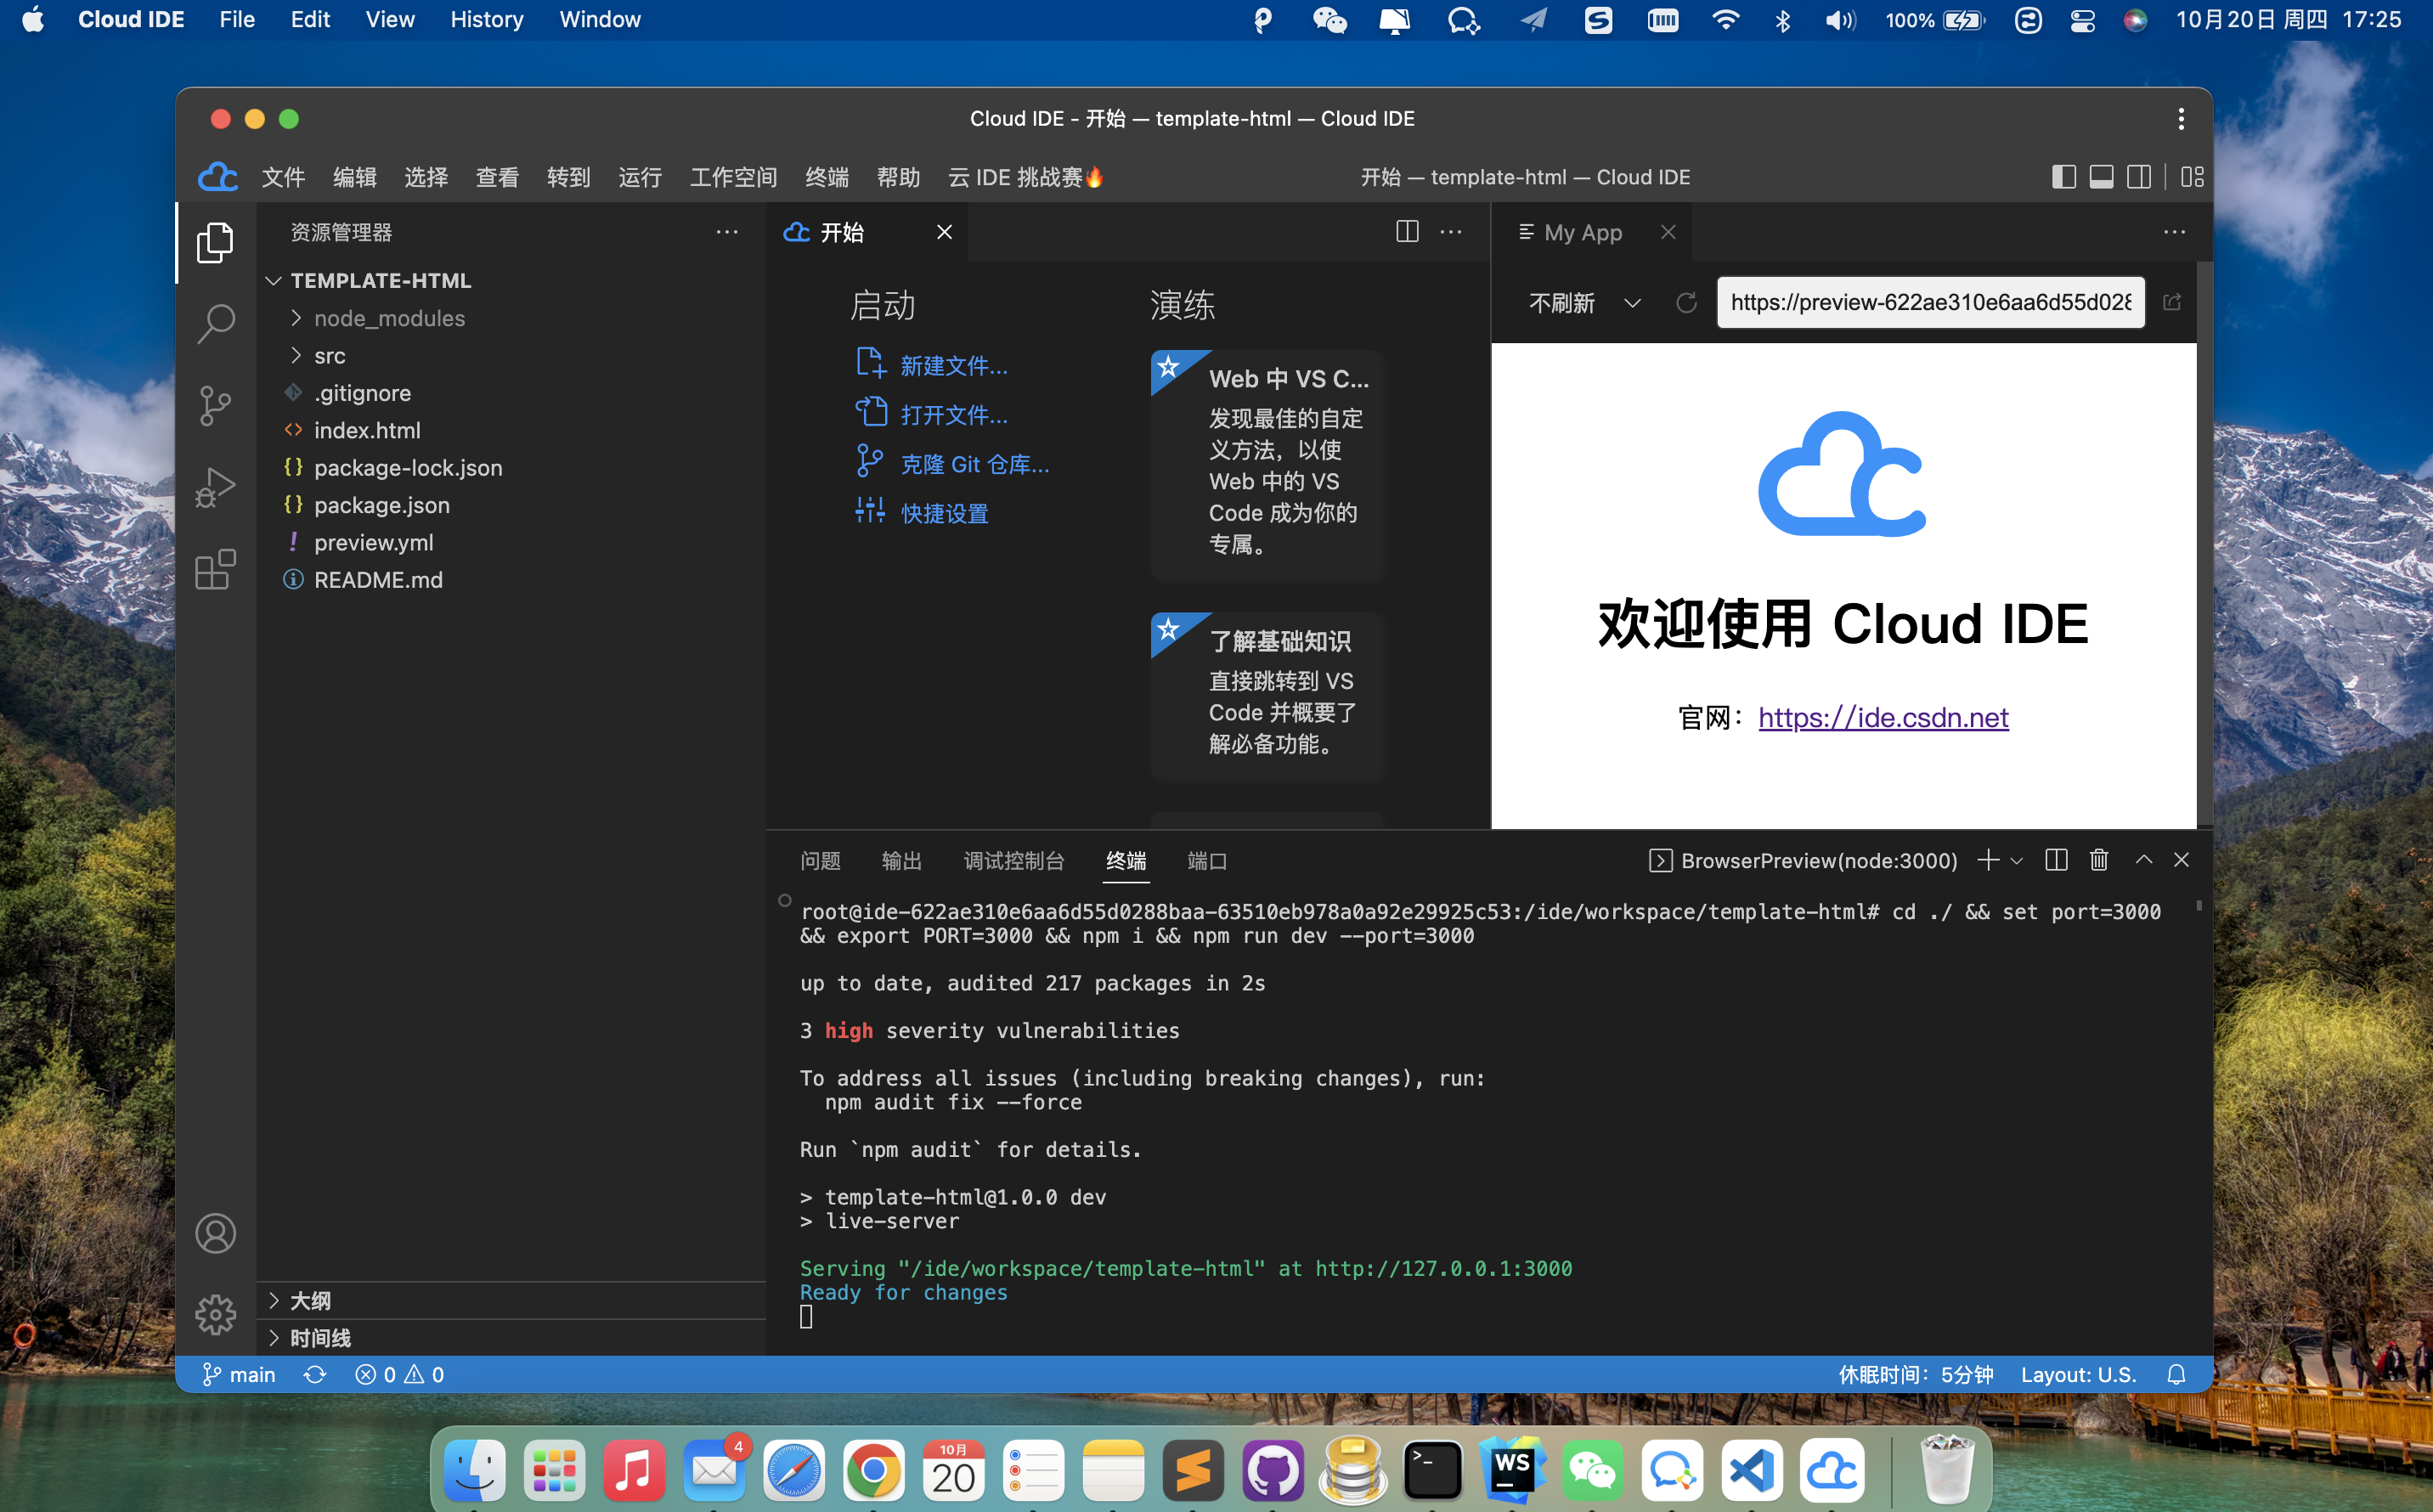The width and height of the screenshot is (2433, 1512).
Task: Switch to the 端口 panel tab
Action: (1207, 861)
